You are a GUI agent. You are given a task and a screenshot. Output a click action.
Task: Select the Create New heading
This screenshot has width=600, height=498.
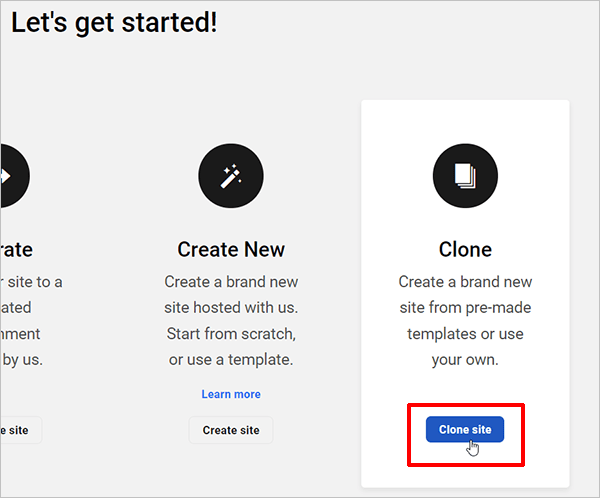tap(231, 249)
